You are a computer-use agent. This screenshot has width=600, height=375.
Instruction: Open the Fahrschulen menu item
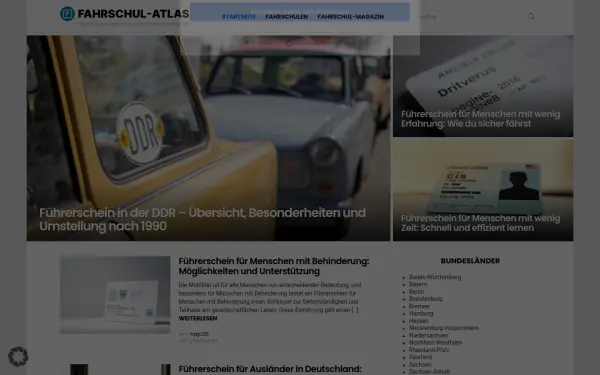287,17
